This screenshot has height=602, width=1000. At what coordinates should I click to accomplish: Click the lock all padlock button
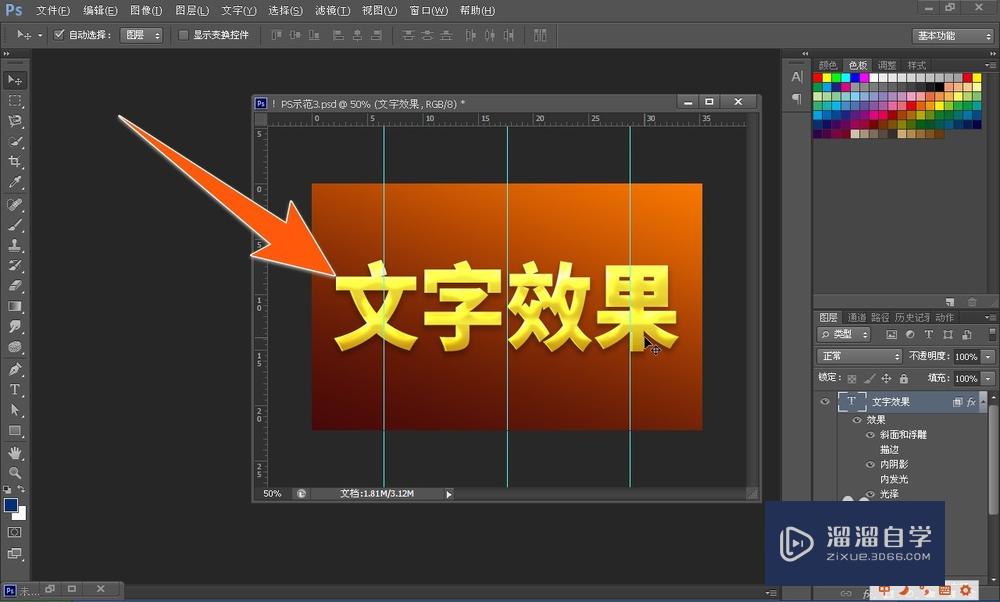[904, 378]
